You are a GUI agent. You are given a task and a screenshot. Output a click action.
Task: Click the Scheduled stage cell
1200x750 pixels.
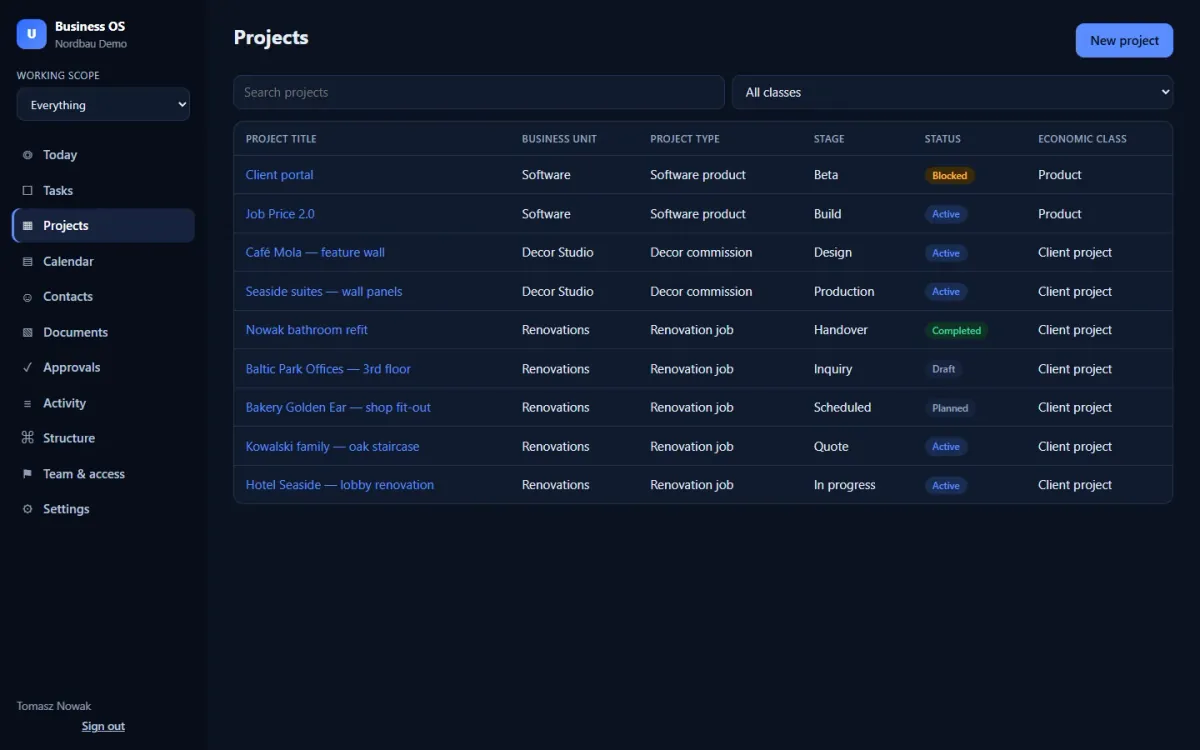click(842, 407)
